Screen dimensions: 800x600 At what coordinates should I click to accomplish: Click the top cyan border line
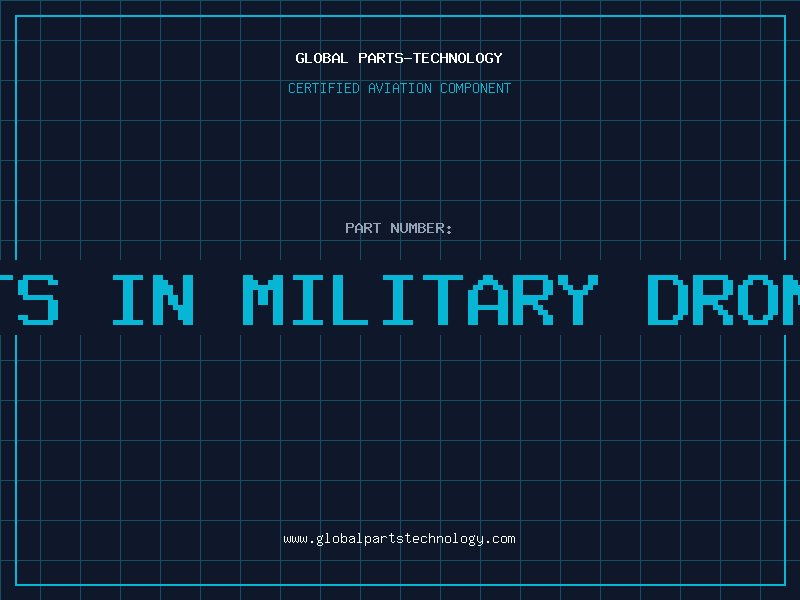[x=400, y=16]
